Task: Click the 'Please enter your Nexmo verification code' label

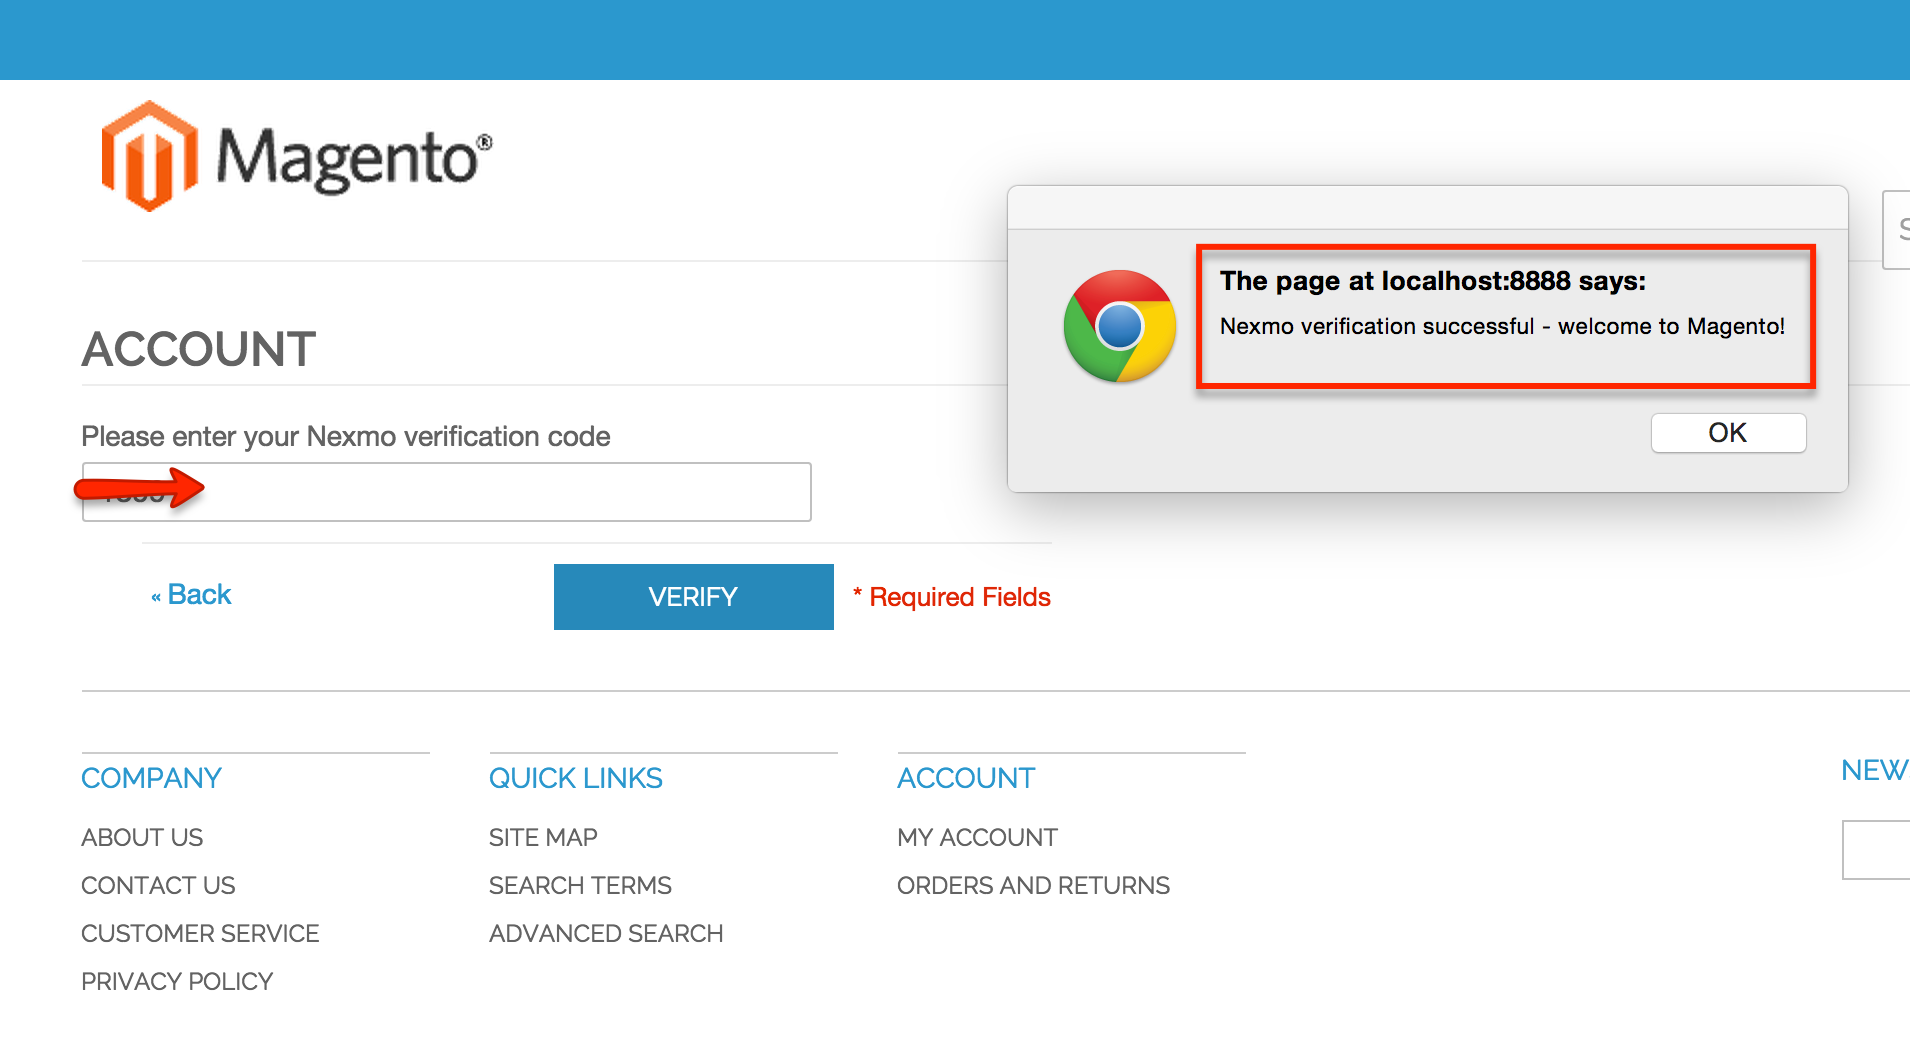Action: pyautogui.click(x=346, y=436)
